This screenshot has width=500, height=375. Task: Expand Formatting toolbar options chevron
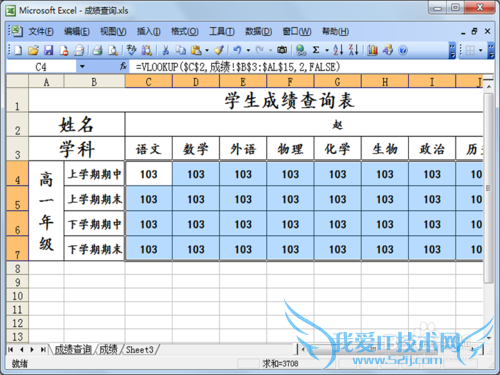tap(491, 51)
